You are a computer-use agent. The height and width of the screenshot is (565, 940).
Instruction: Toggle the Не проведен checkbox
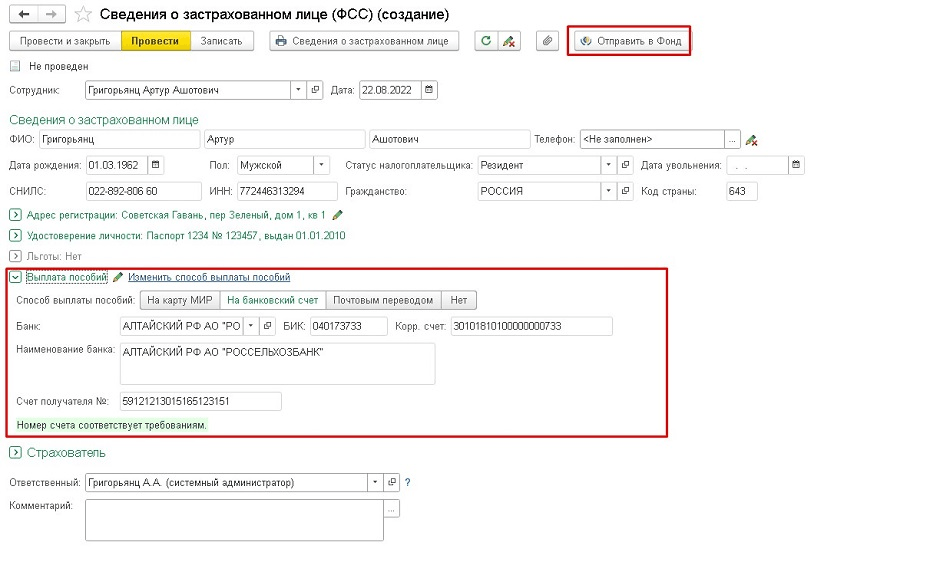(x=15, y=67)
